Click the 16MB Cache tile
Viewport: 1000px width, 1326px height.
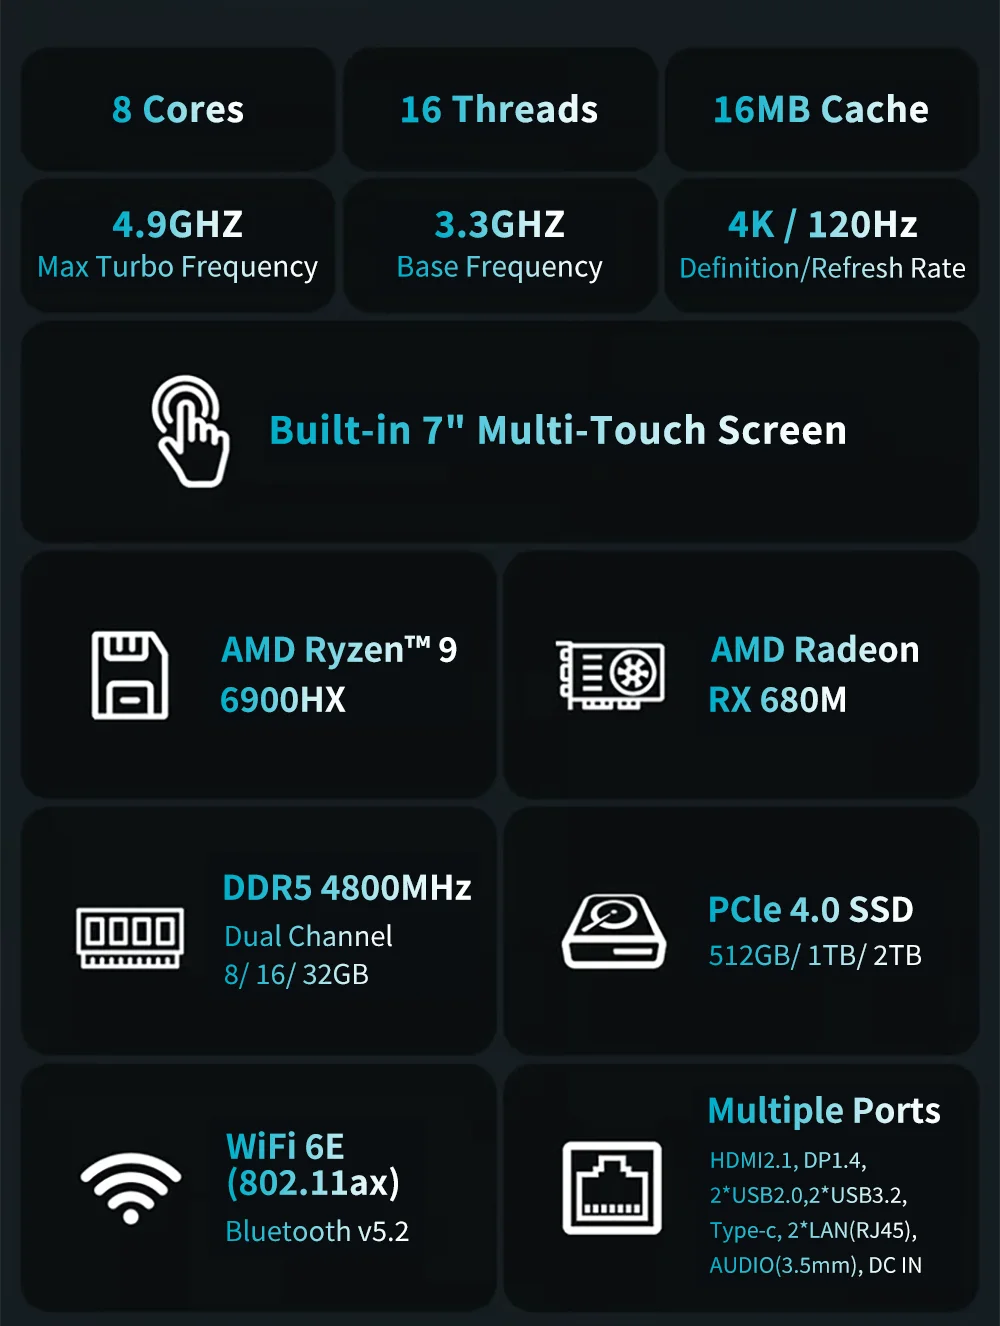[822, 109]
